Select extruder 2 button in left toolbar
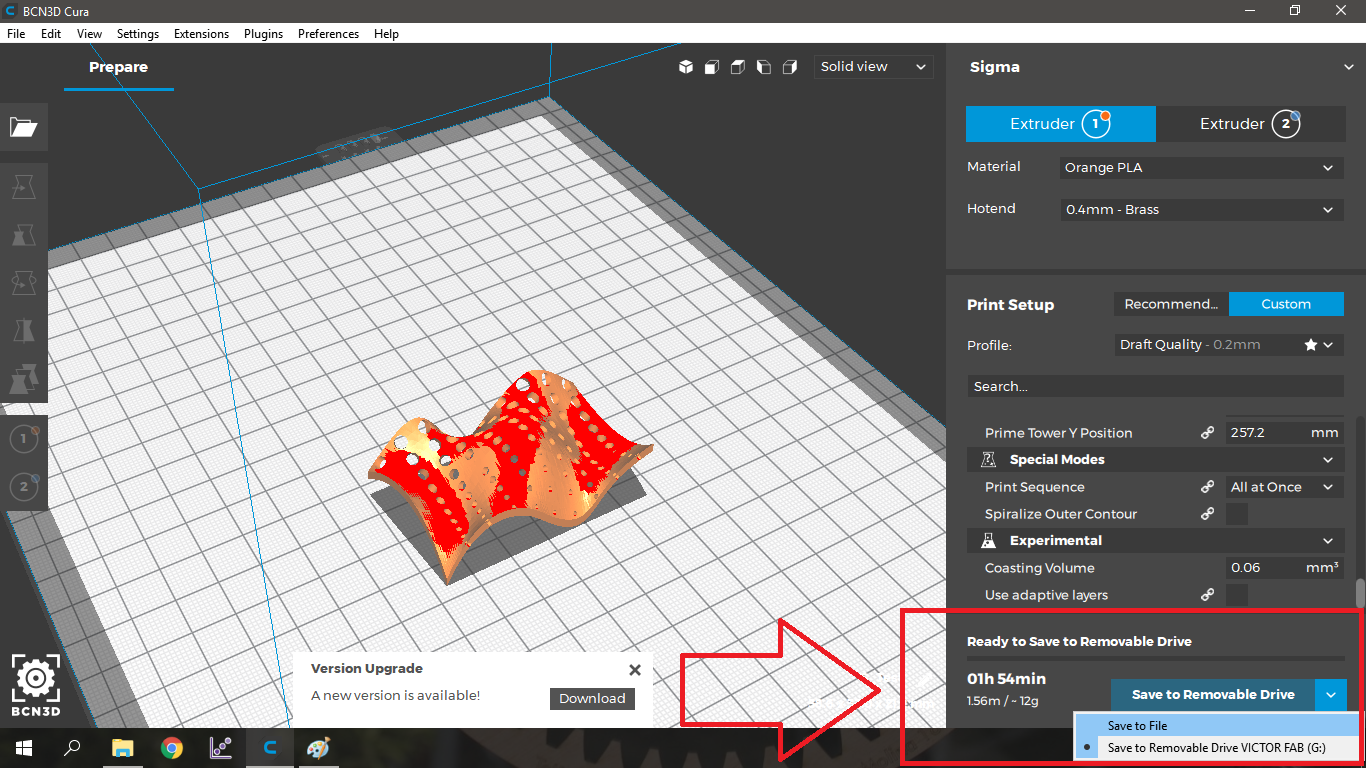 [23, 487]
